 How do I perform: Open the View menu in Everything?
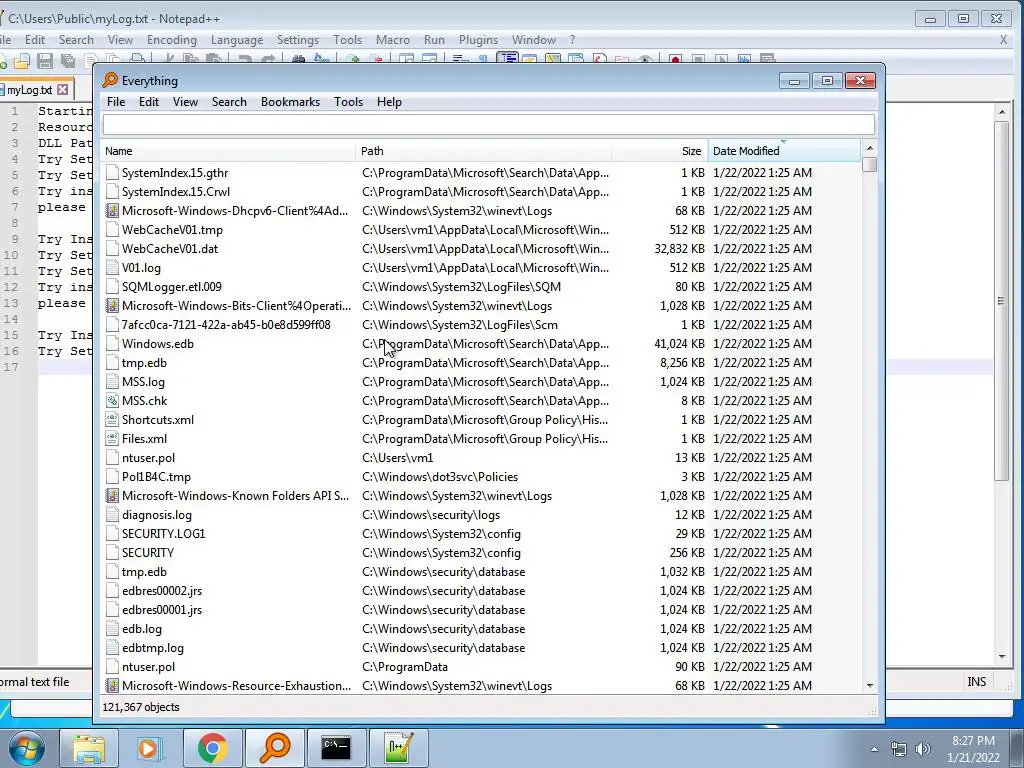(x=185, y=102)
